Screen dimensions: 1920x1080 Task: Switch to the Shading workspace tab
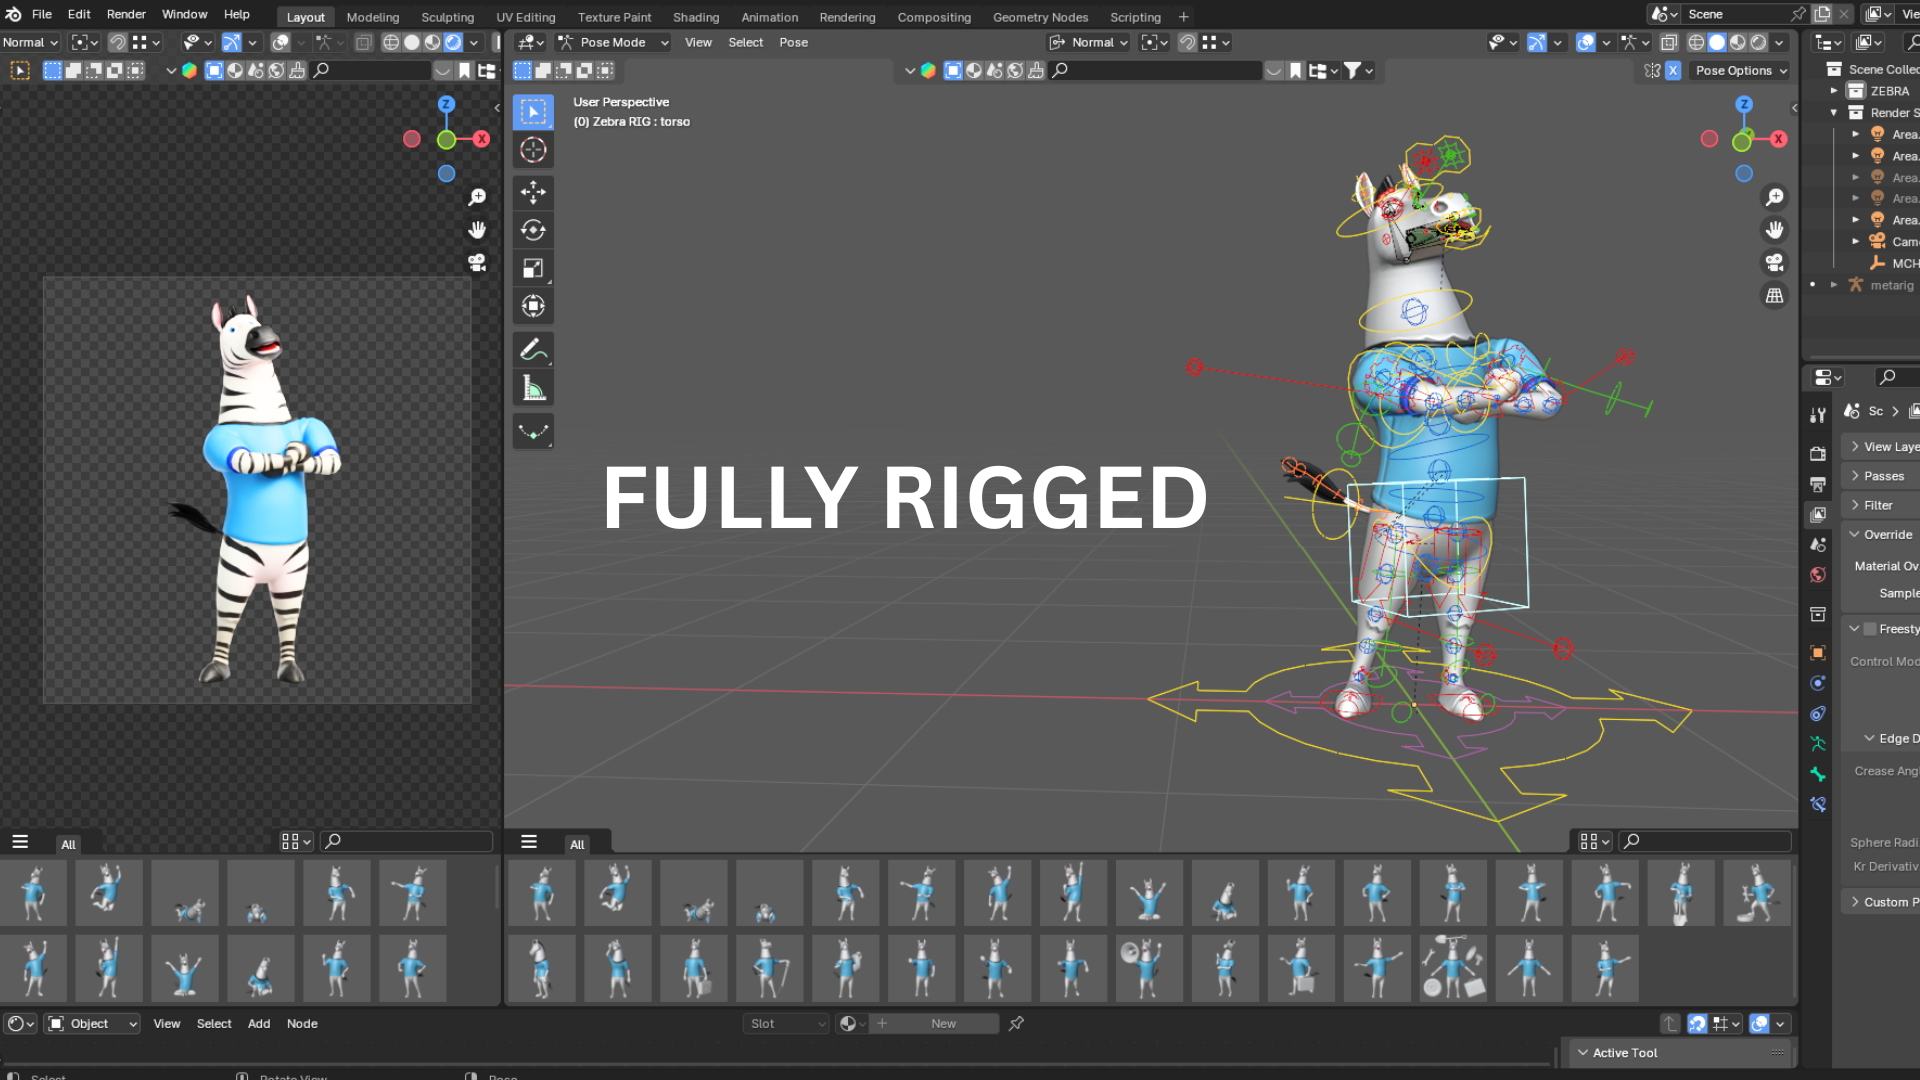click(696, 17)
